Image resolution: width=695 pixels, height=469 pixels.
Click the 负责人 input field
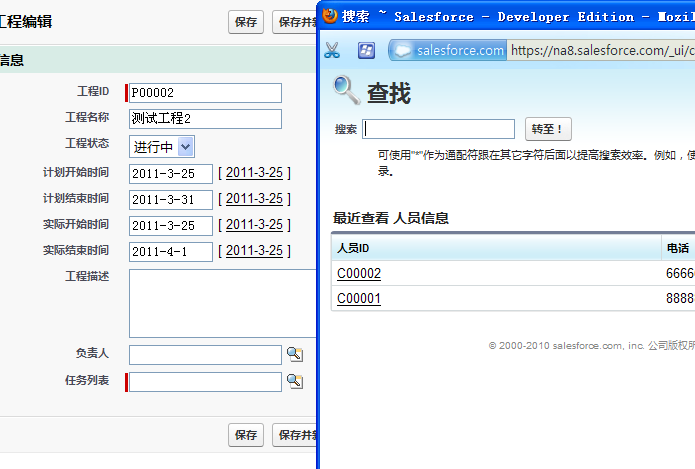205,355
